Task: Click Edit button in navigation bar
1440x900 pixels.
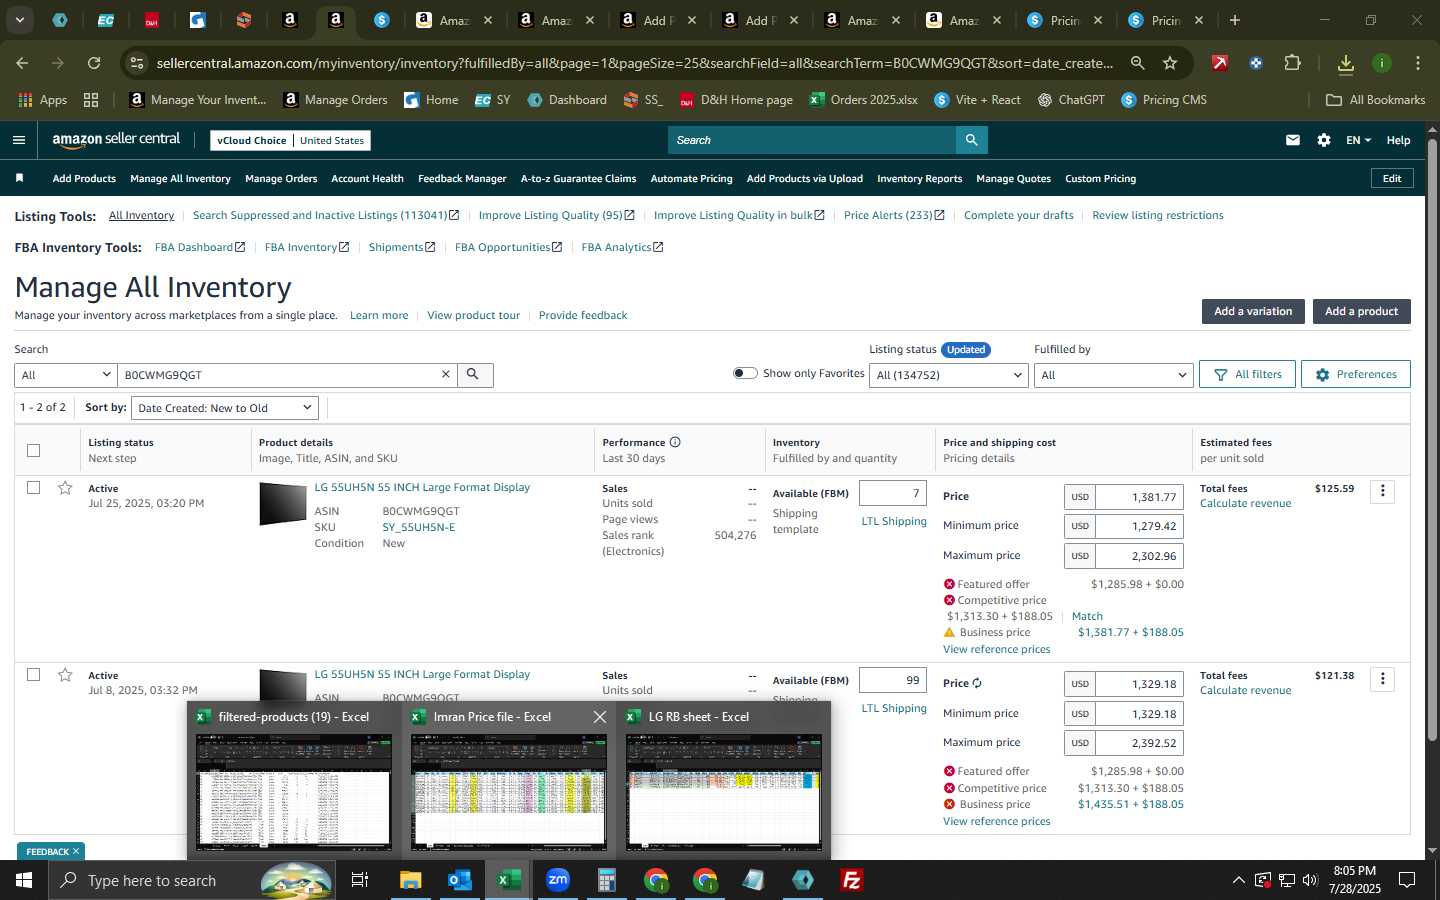Action: (x=1391, y=178)
